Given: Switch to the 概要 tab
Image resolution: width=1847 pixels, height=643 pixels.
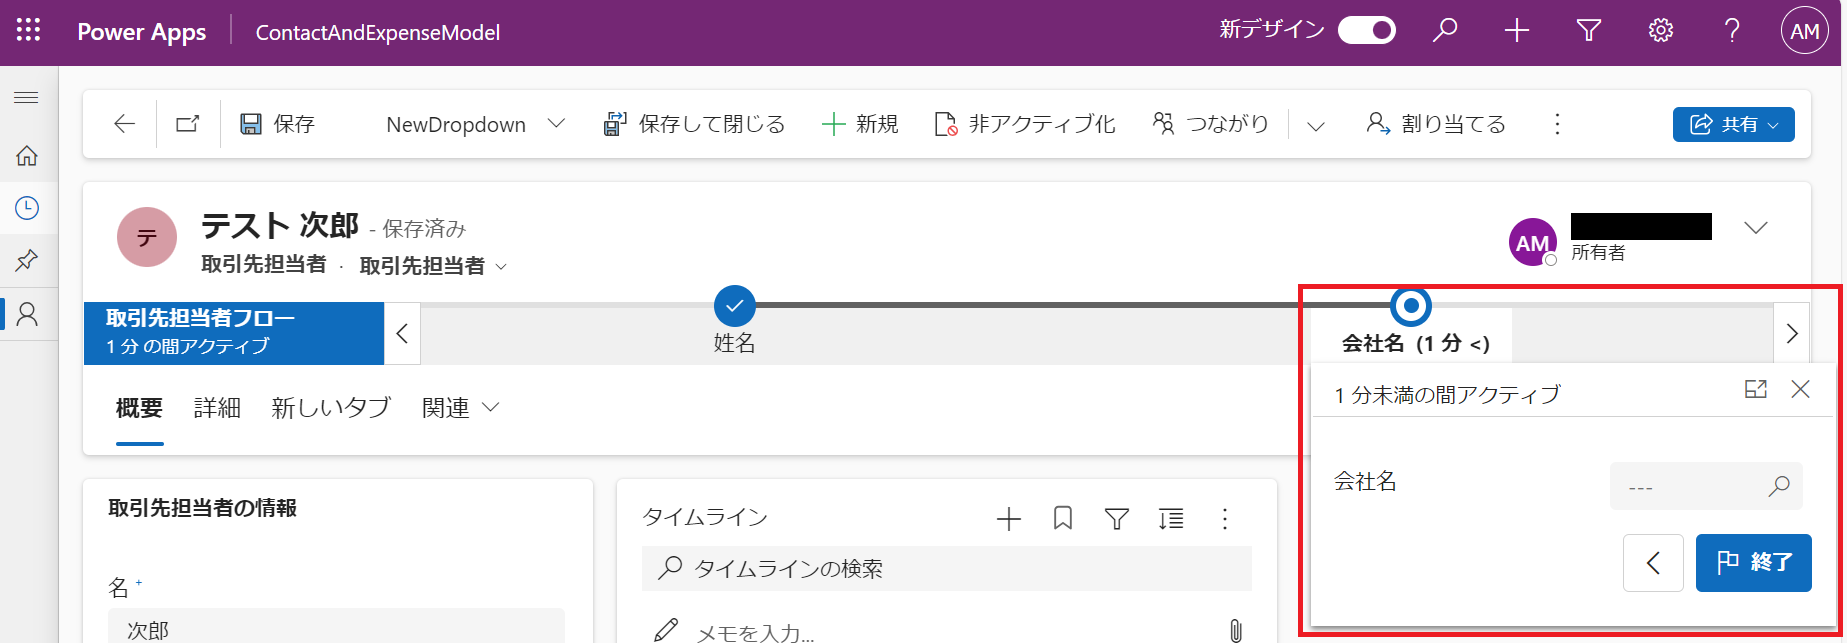Looking at the screenshot, I should tap(139, 408).
